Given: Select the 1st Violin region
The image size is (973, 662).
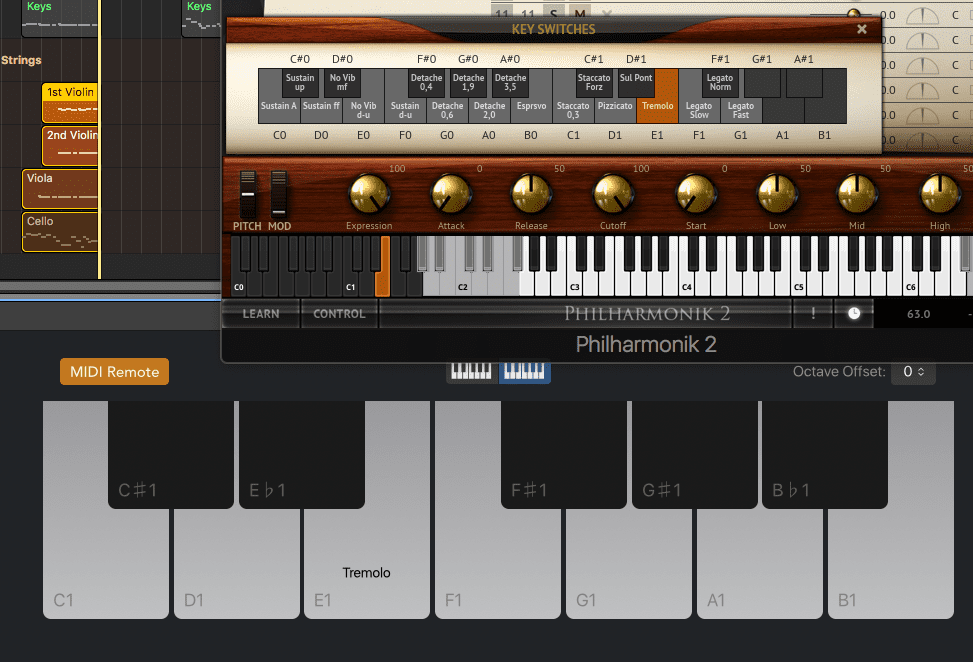Looking at the screenshot, I should [70, 102].
